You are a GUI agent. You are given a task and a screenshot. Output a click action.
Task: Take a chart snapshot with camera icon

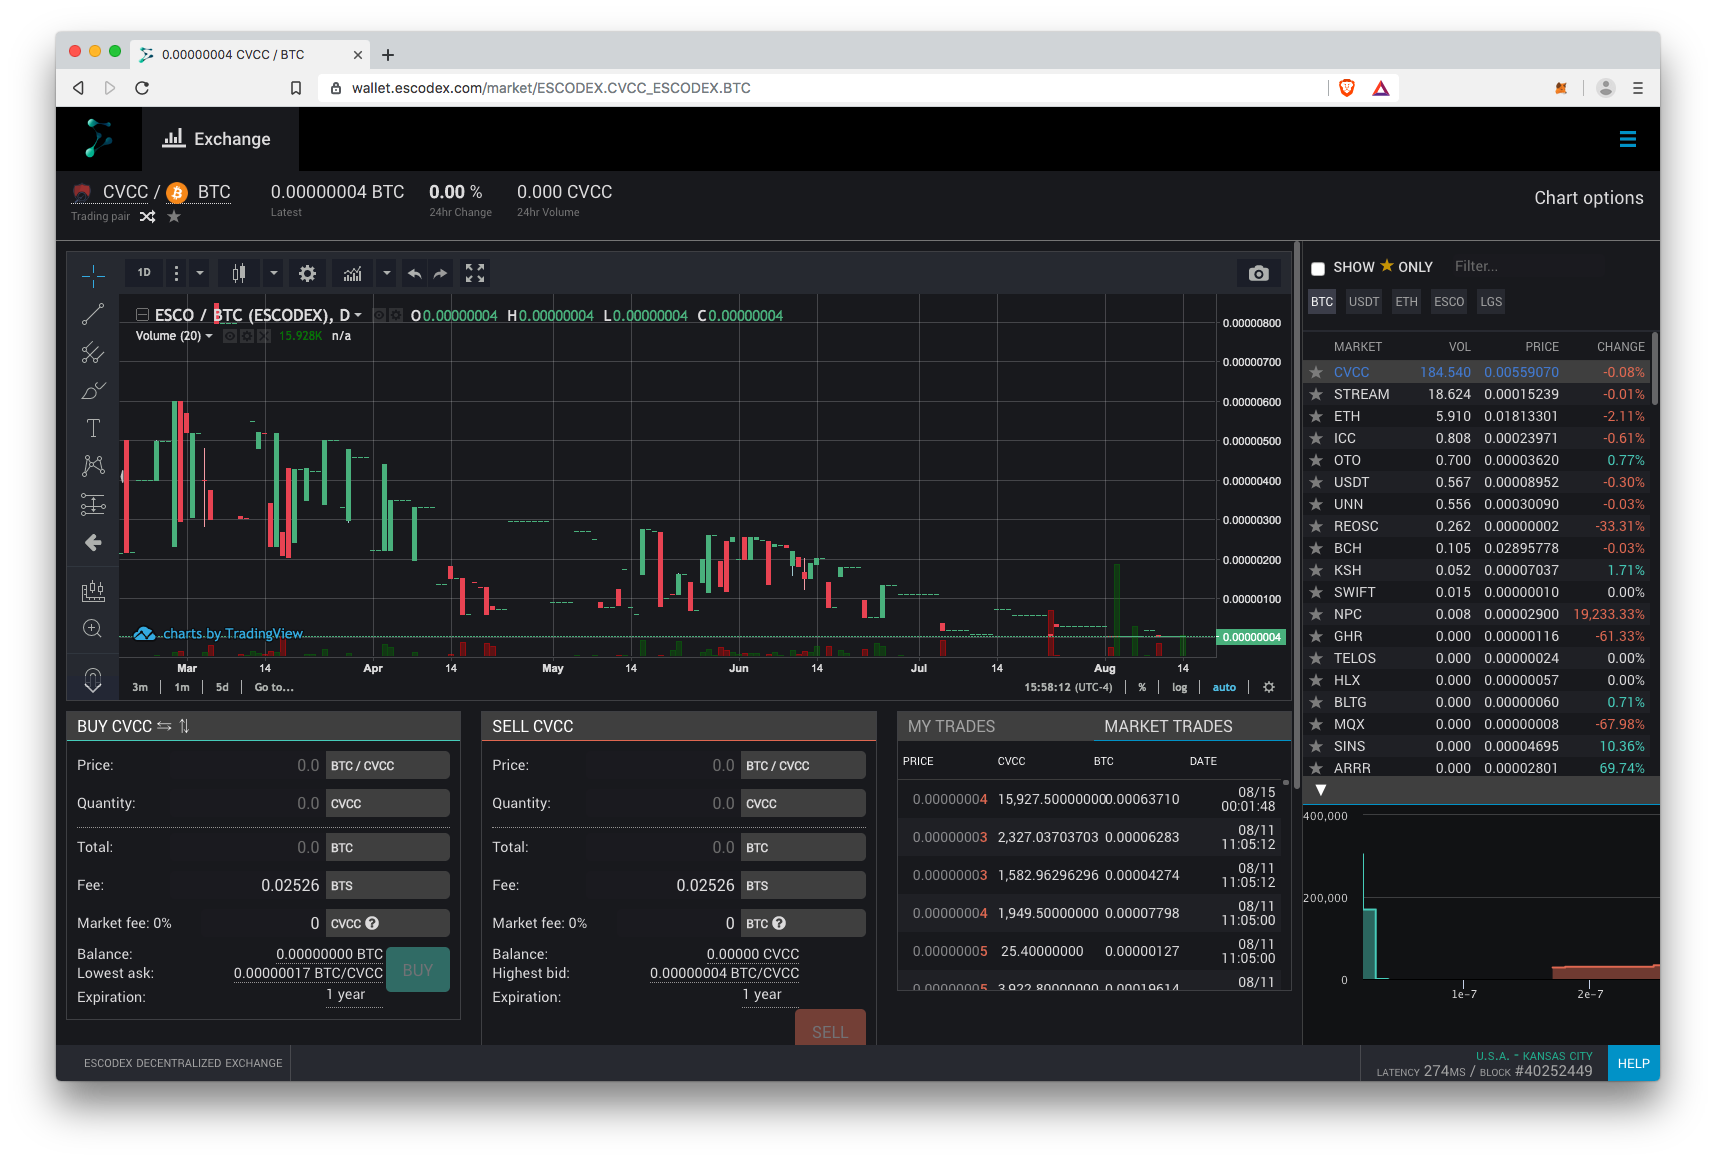point(1259,273)
